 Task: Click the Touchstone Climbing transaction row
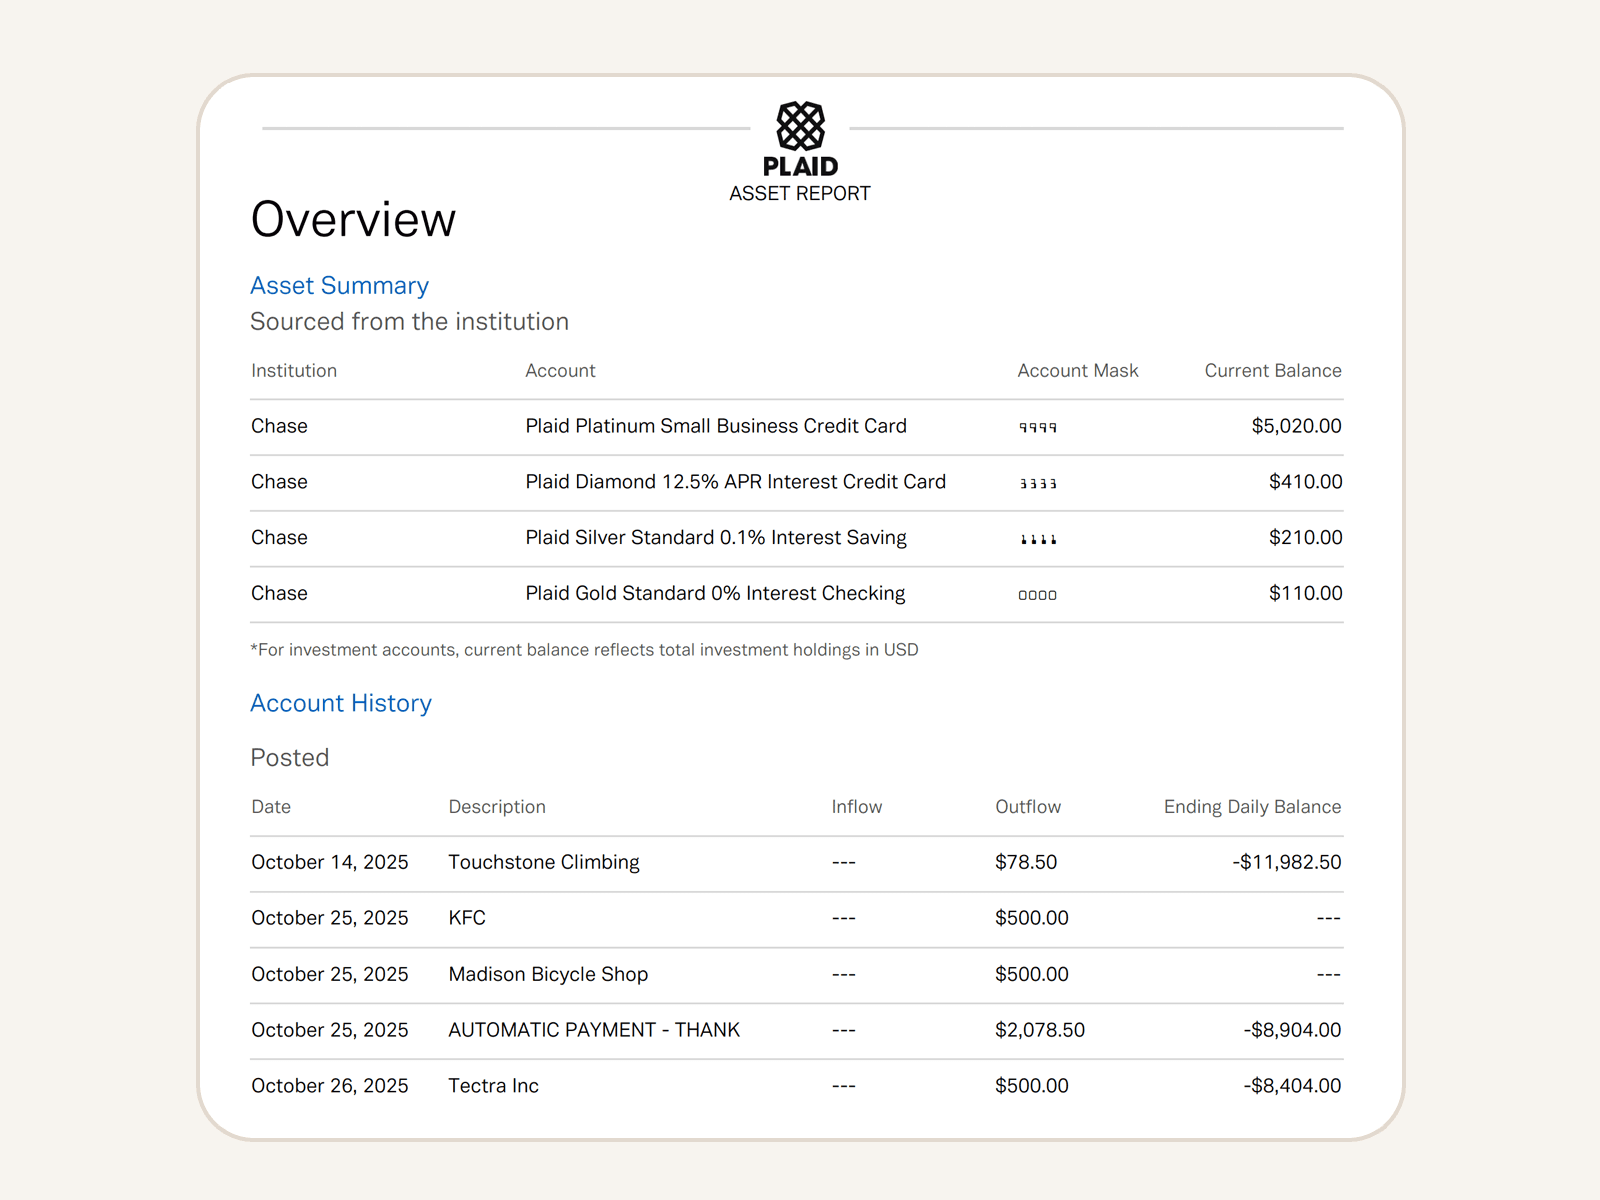[544, 862]
